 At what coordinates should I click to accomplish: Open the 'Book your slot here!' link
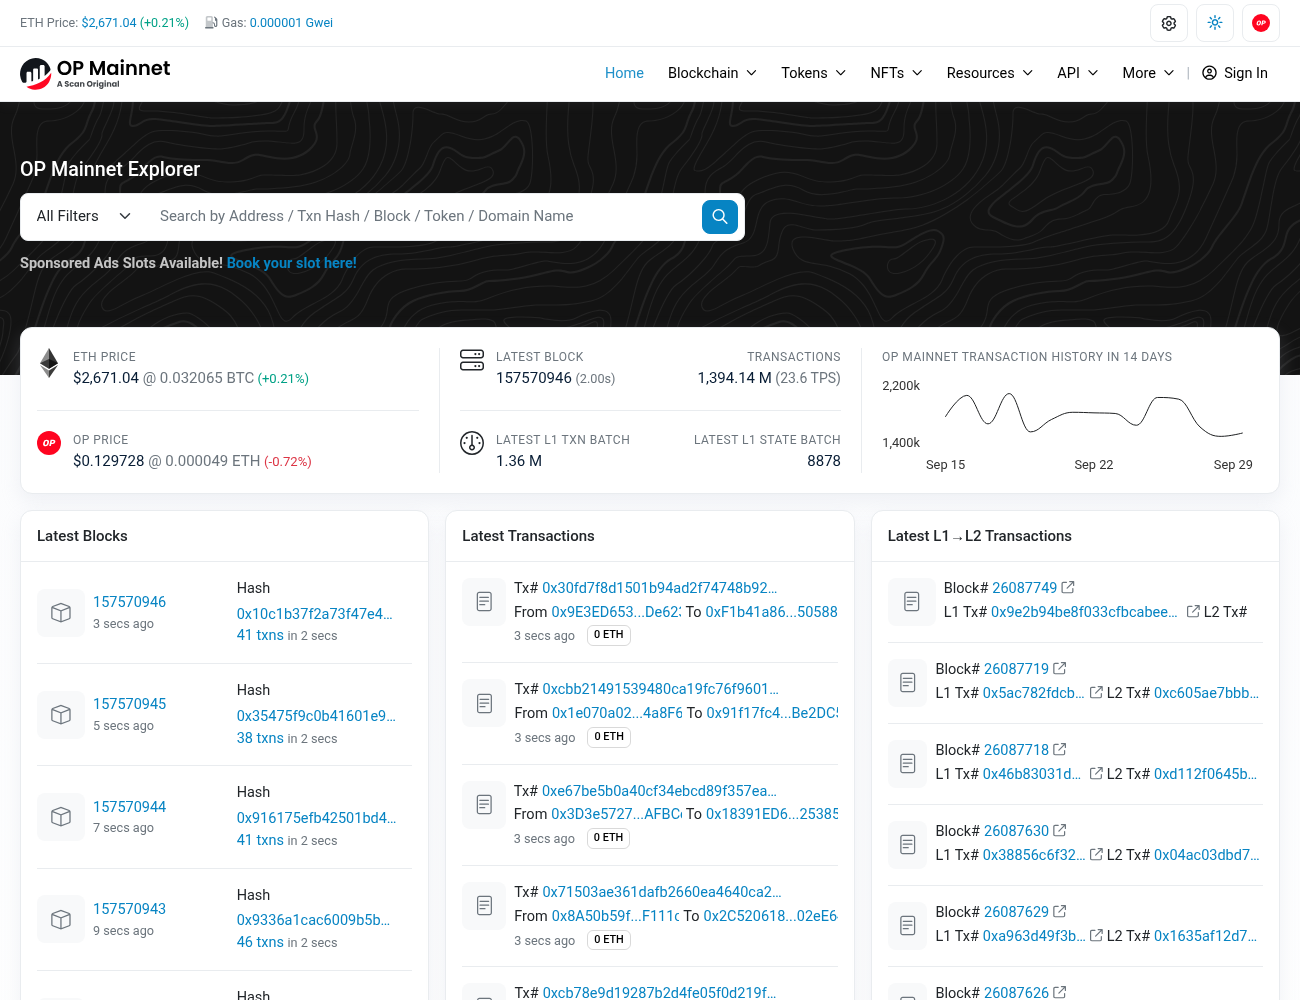(x=292, y=263)
